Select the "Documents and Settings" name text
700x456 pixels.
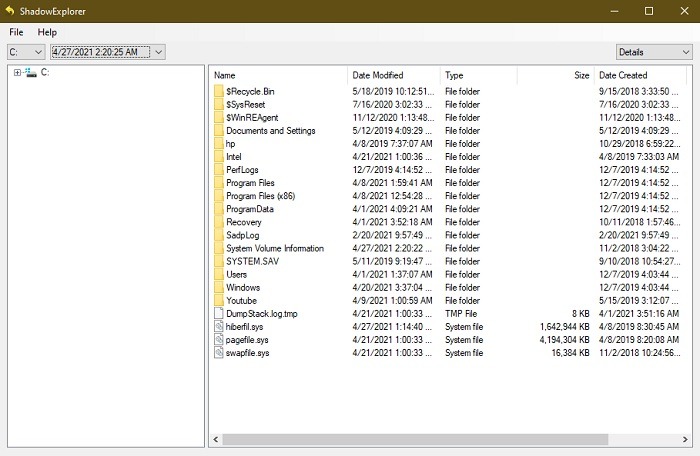point(271,130)
